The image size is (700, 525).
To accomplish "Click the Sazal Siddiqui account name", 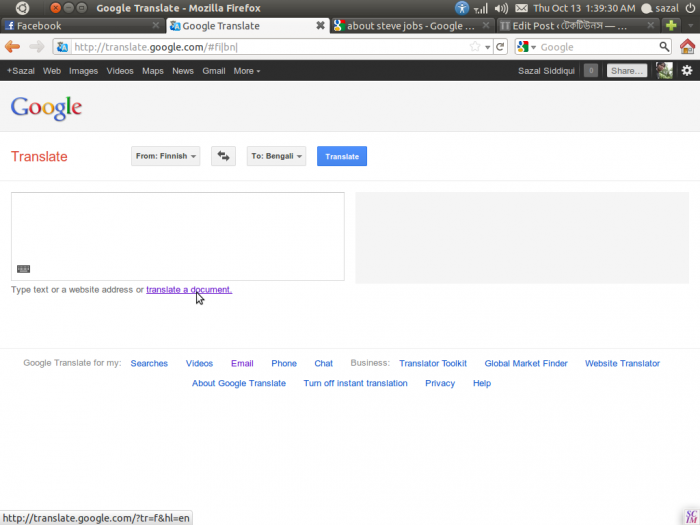I will (546, 71).
